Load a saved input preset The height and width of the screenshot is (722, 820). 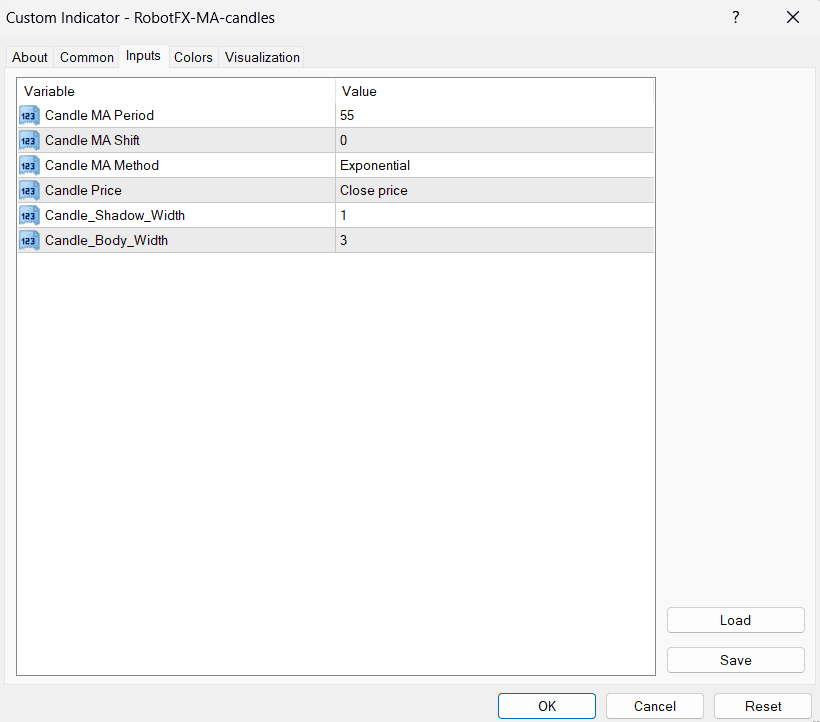point(735,620)
